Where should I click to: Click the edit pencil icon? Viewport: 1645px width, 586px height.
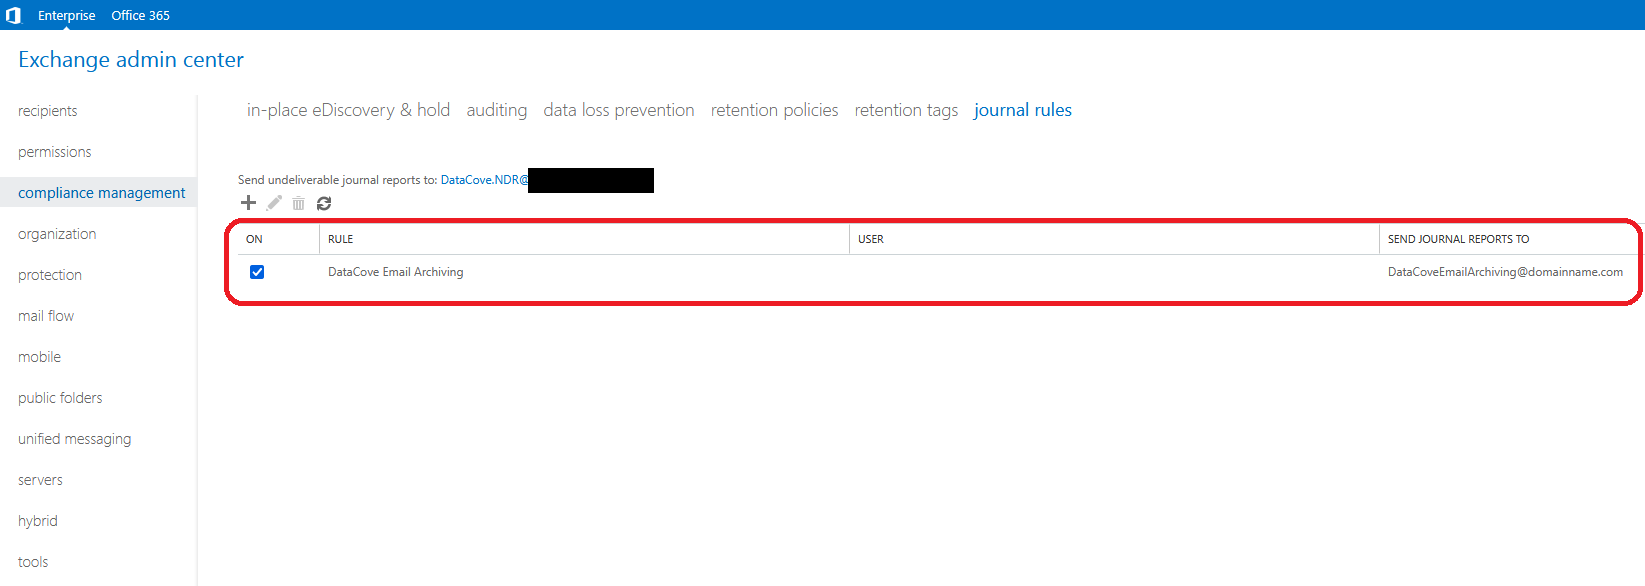(274, 203)
